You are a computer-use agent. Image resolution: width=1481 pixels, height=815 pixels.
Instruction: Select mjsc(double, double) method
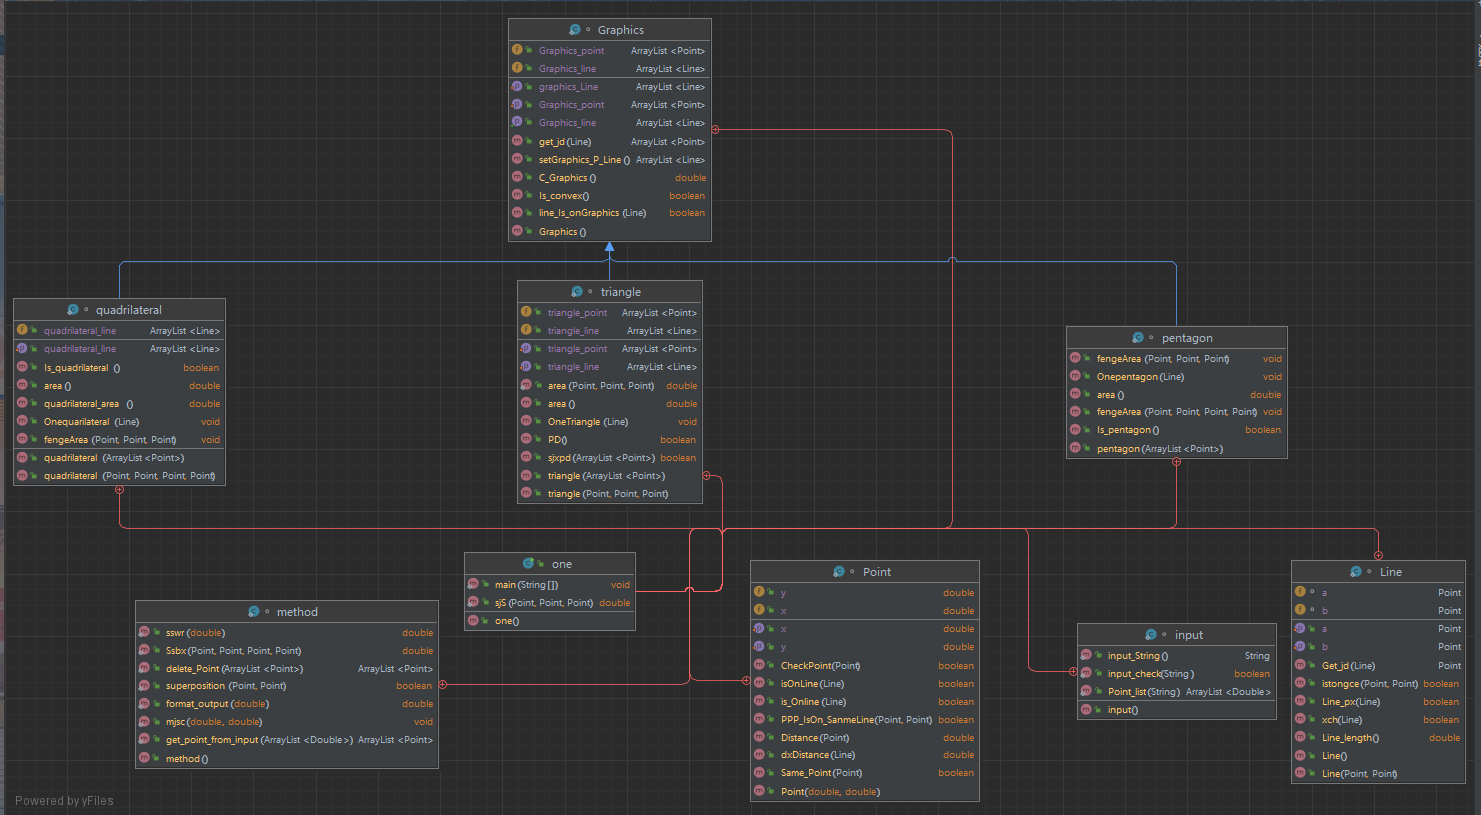coord(214,722)
